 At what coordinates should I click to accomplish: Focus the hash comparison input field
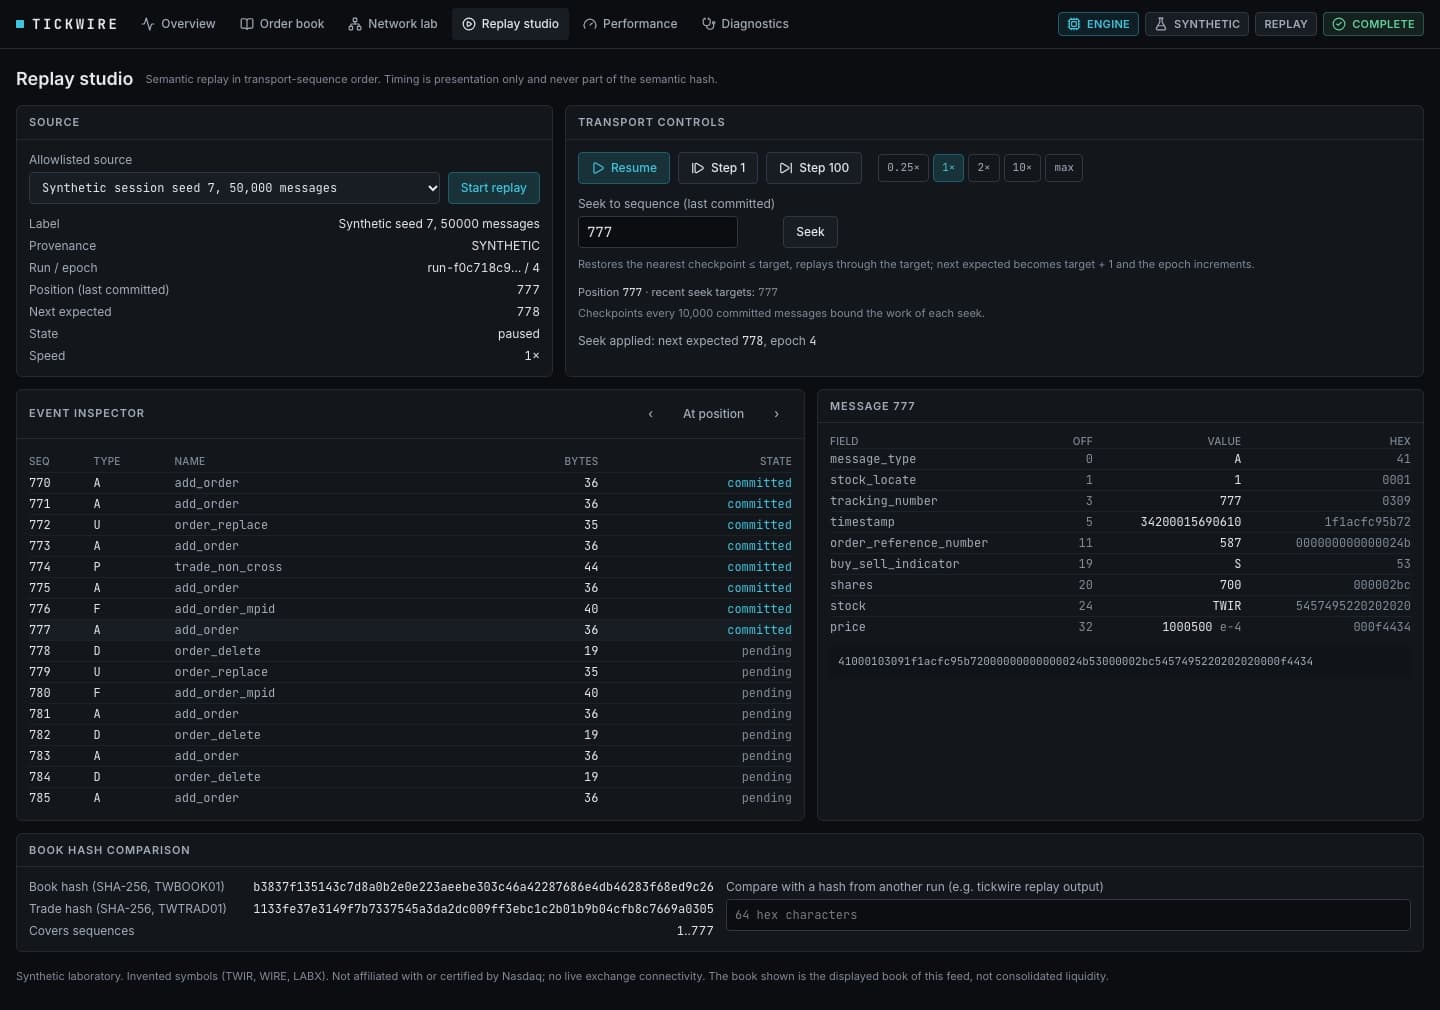coord(1068,915)
